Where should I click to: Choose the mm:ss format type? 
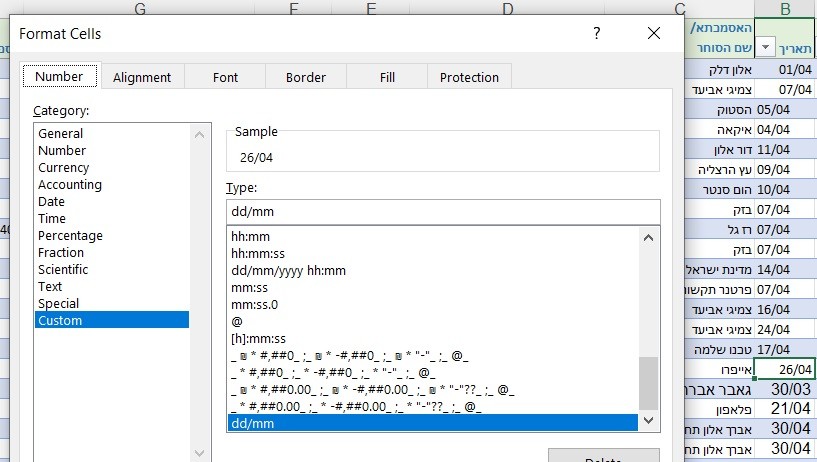click(432, 288)
